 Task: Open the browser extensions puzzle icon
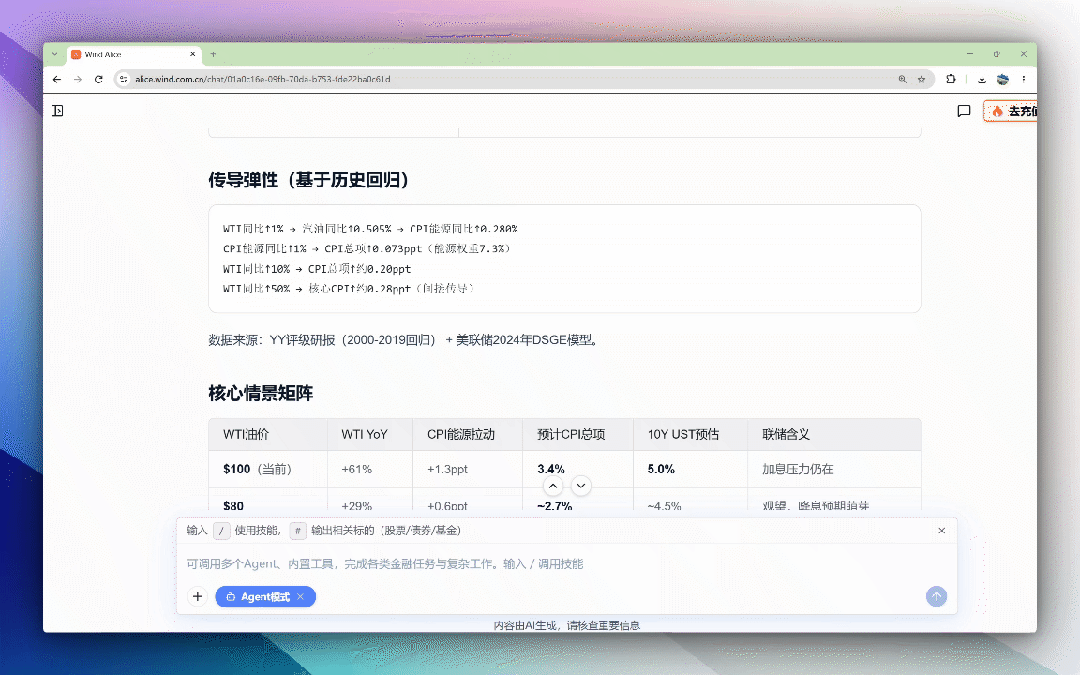[x=951, y=79]
